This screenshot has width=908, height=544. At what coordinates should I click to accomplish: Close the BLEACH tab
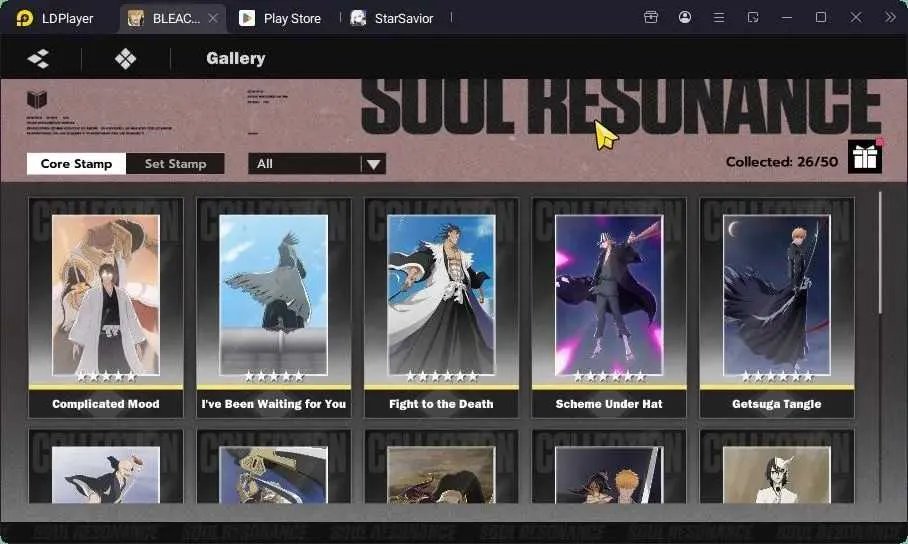pos(213,18)
